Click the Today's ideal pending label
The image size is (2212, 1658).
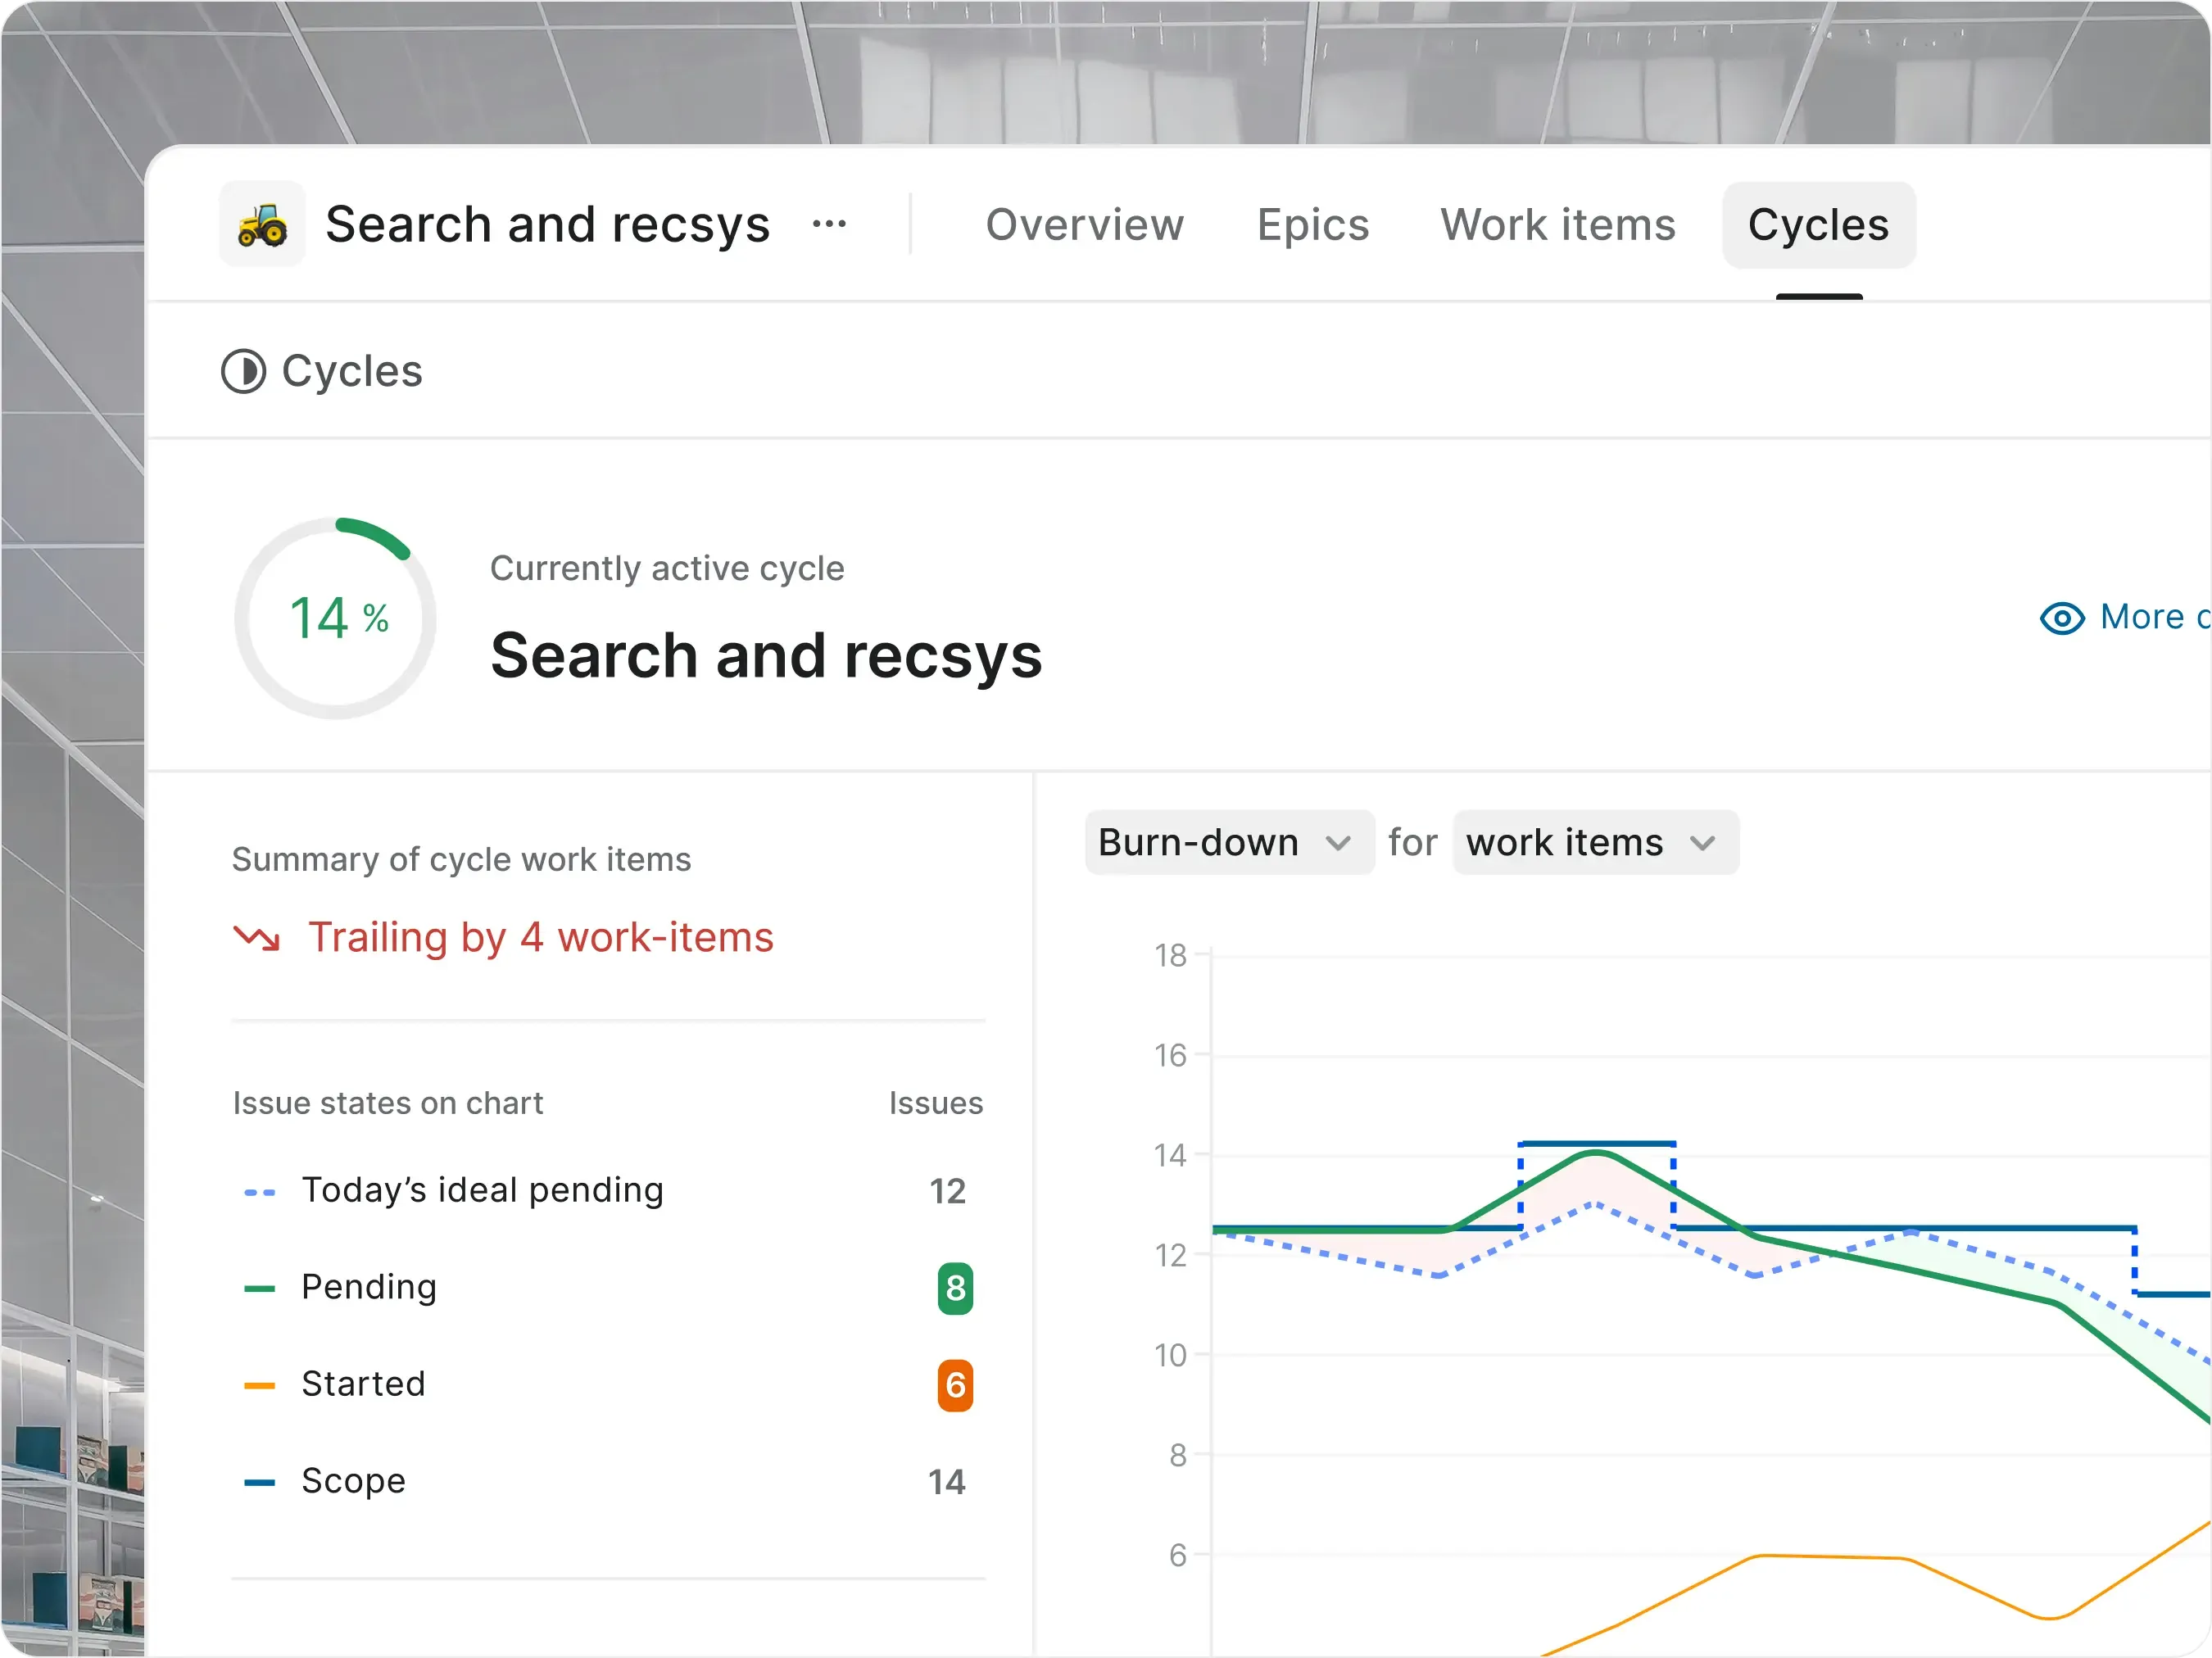click(483, 1190)
